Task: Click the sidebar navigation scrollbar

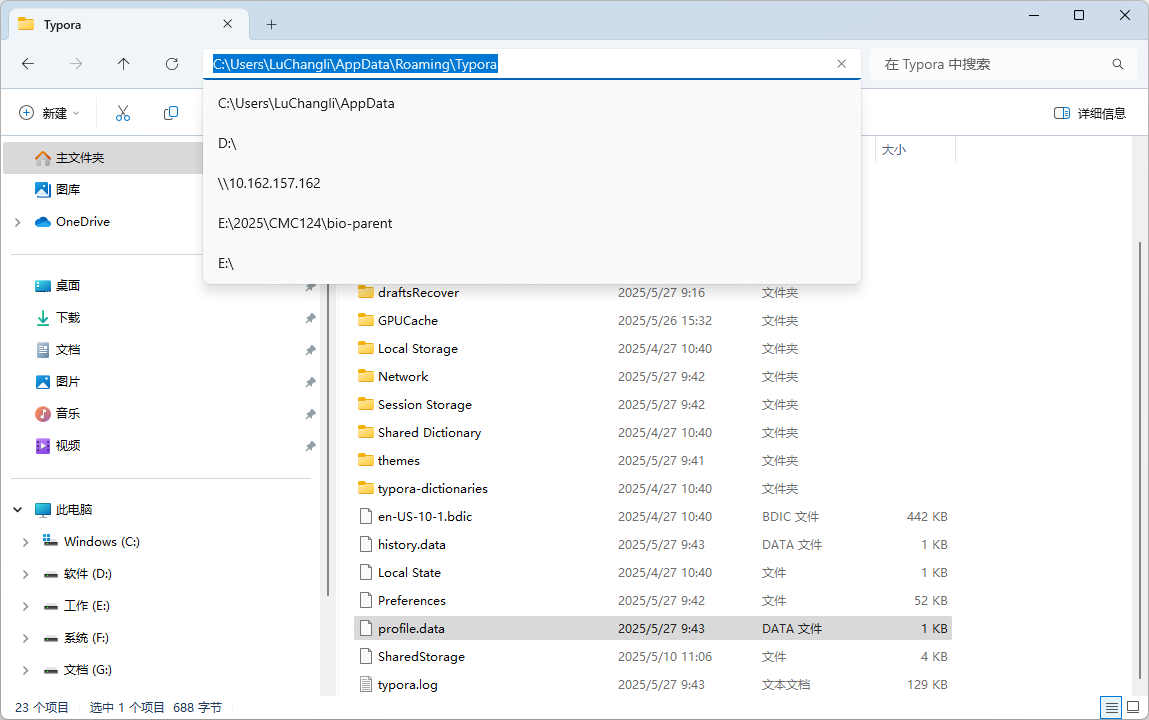Action: coord(328,439)
